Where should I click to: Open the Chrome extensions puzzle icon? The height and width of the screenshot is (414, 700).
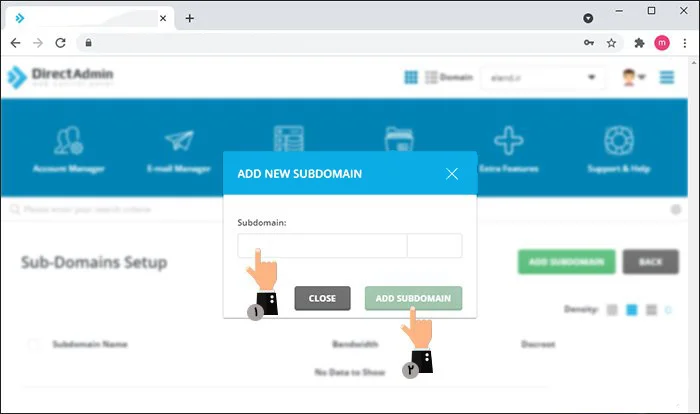click(x=639, y=43)
